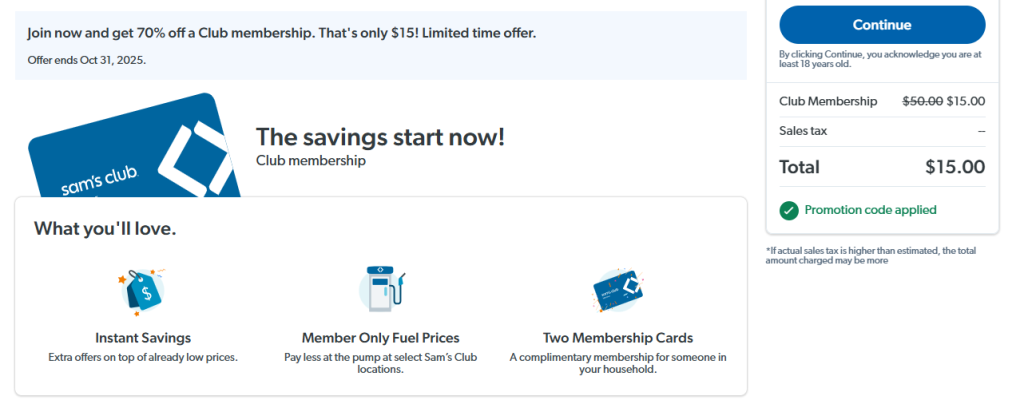Image resolution: width=1024 pixels, height=408 pixels.
Task: Click the blue Continue button
Action: click(882, 25)
